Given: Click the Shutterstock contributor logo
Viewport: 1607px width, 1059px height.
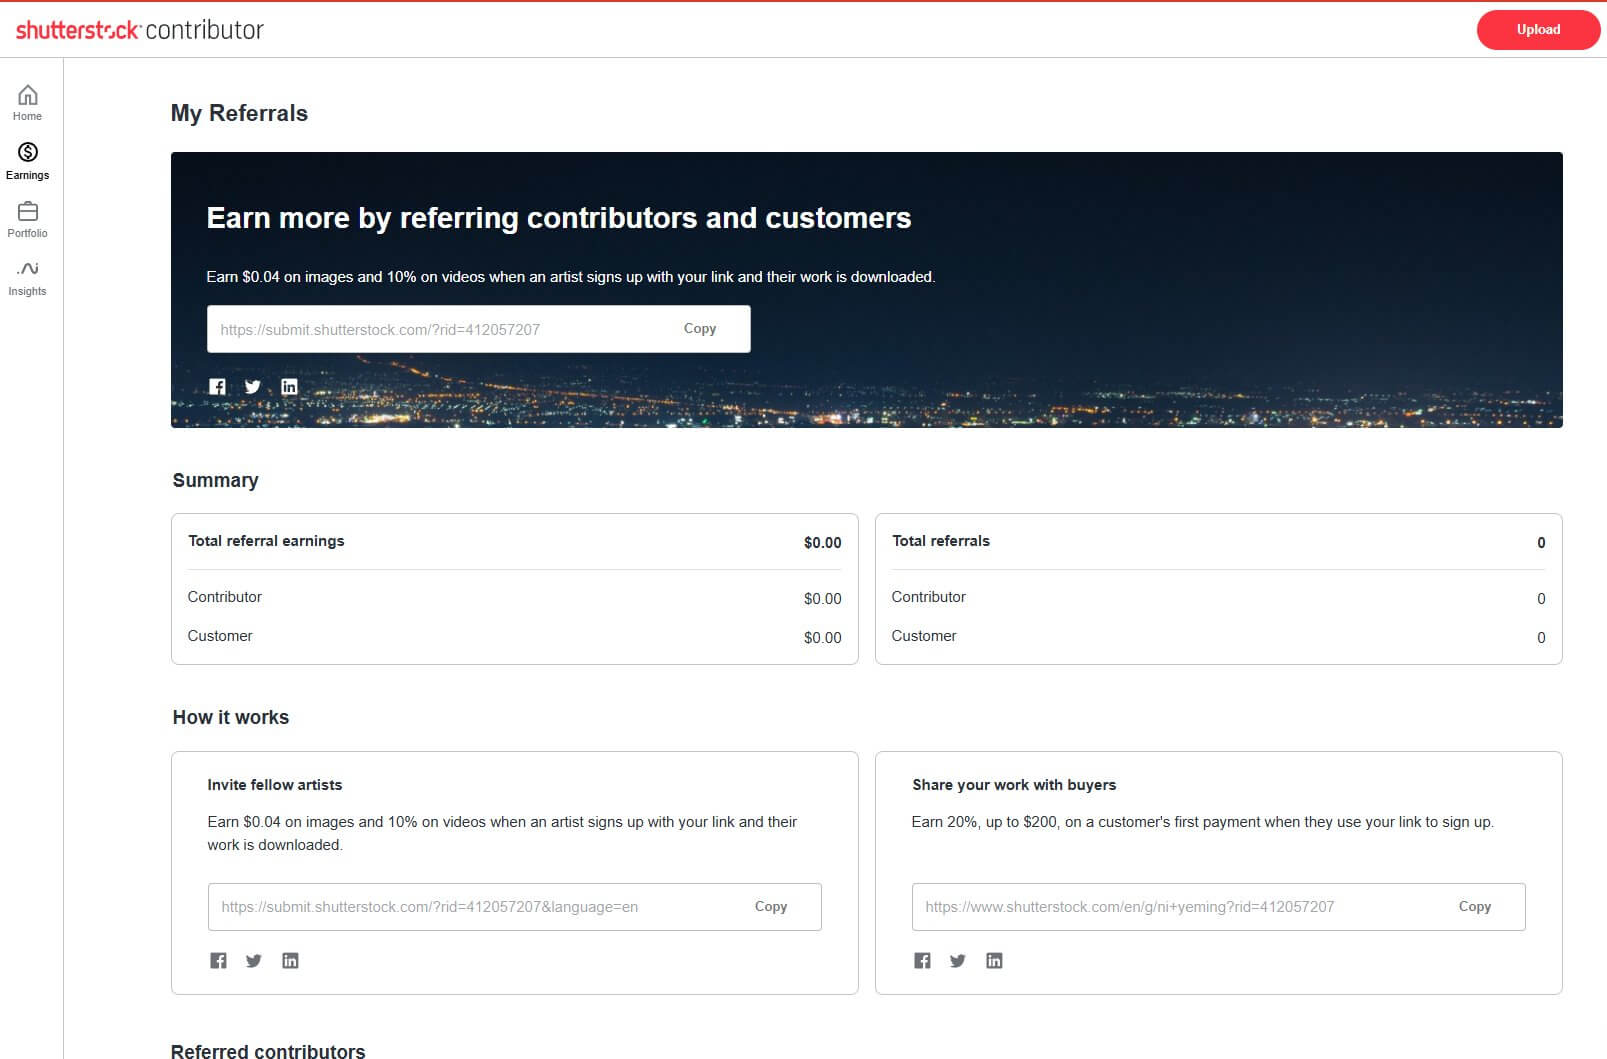Looking at the screenshot, I should (140, 30).
